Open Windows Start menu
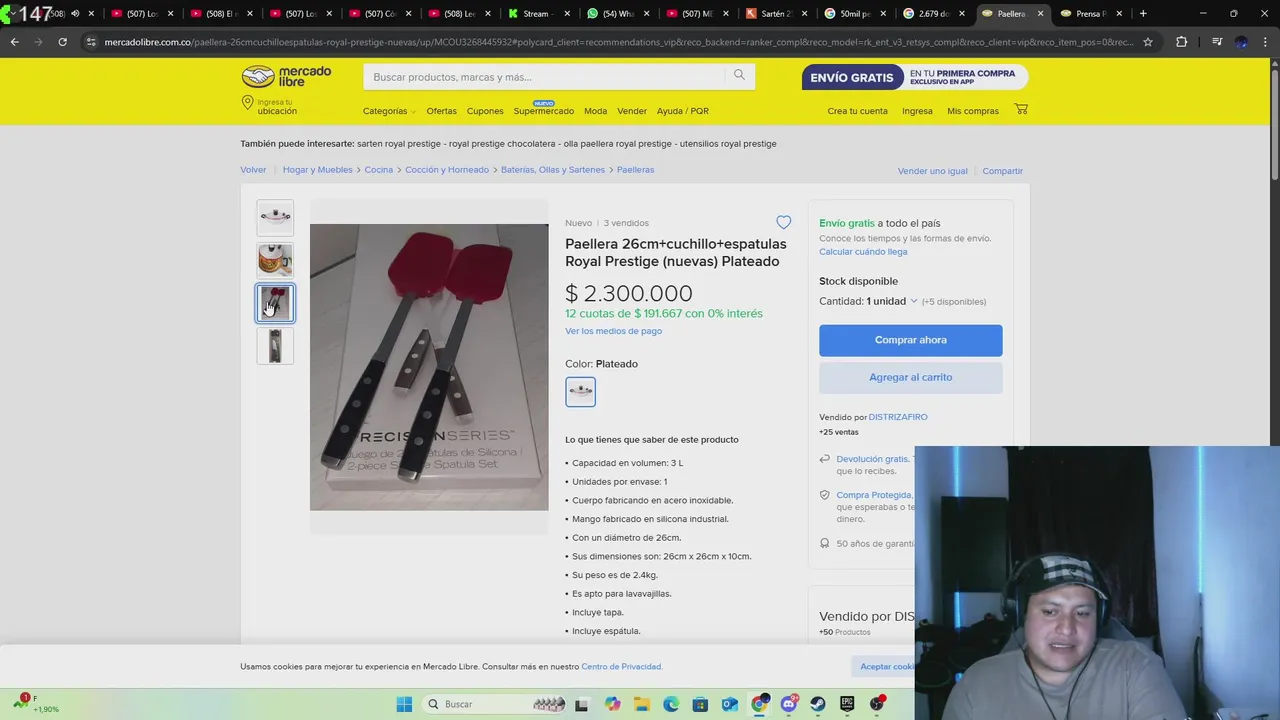Screen dimensions: 1280x720 pos(404,704)
